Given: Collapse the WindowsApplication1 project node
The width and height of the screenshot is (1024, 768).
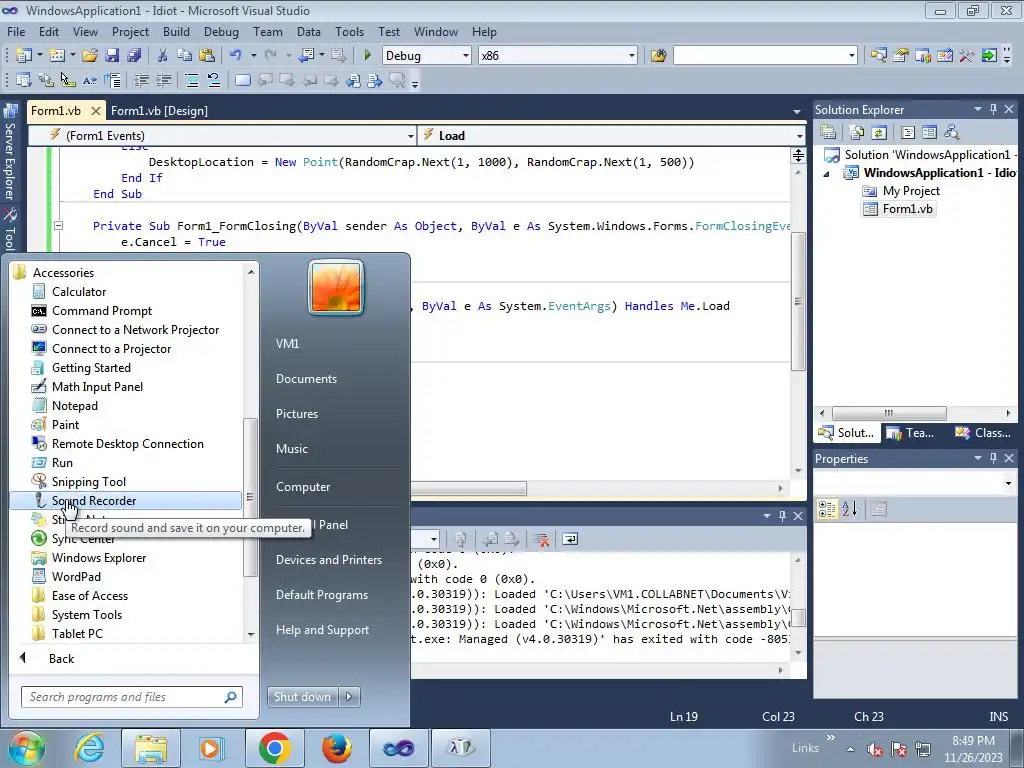Looking at the screenshot, I should pos(827,174).
